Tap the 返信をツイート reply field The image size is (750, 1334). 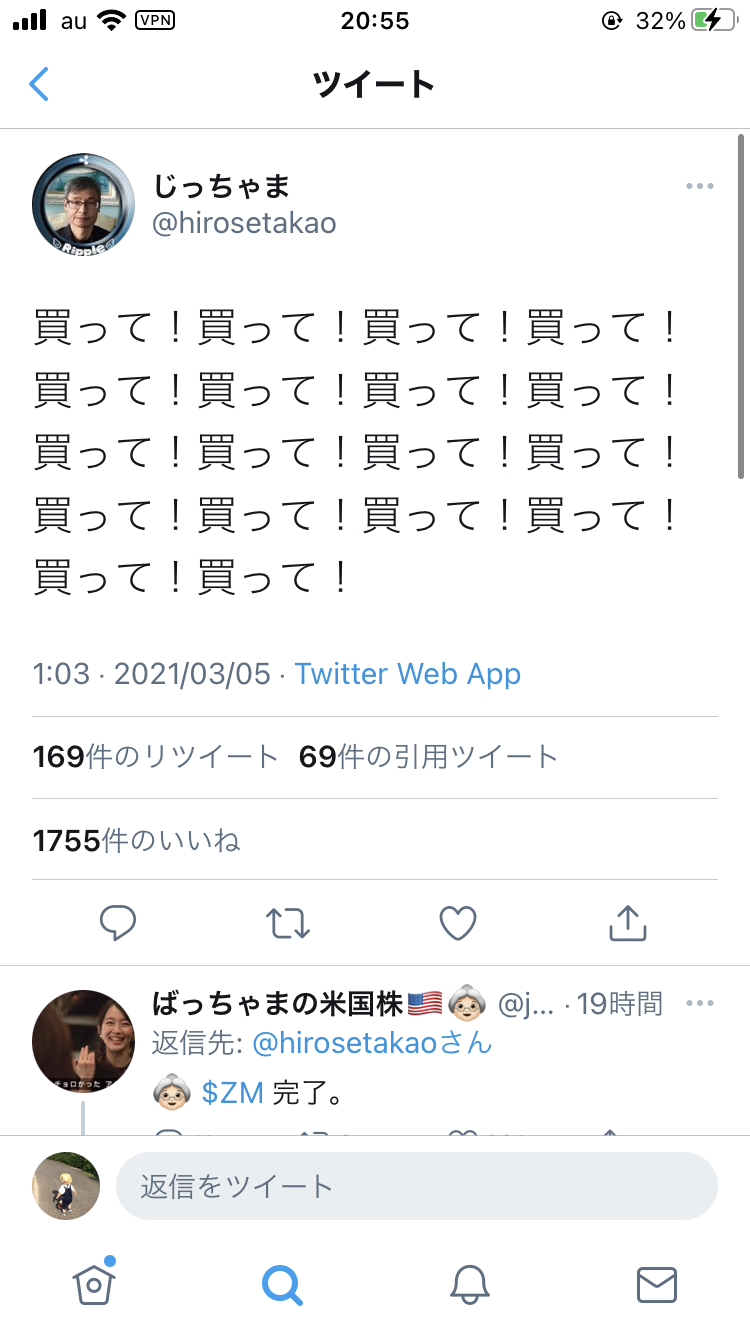(417, 1186)
